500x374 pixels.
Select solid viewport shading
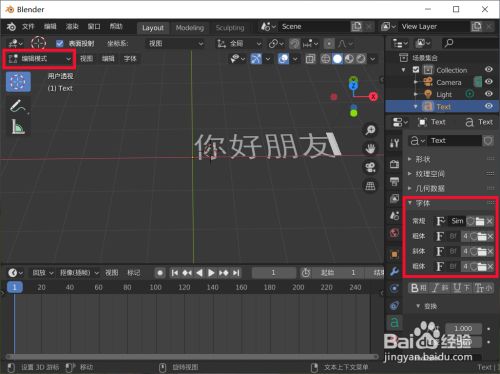click(x=337, y=59)
